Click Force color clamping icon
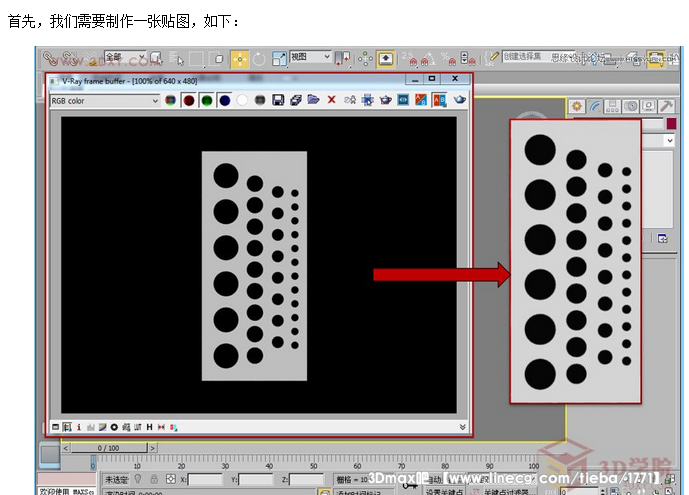The image size is (689, 495). 67,427
